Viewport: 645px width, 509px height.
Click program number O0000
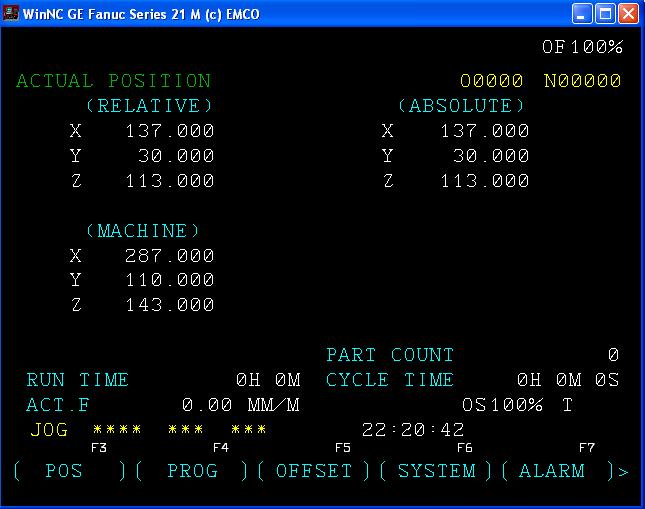(x=491, y=81)
